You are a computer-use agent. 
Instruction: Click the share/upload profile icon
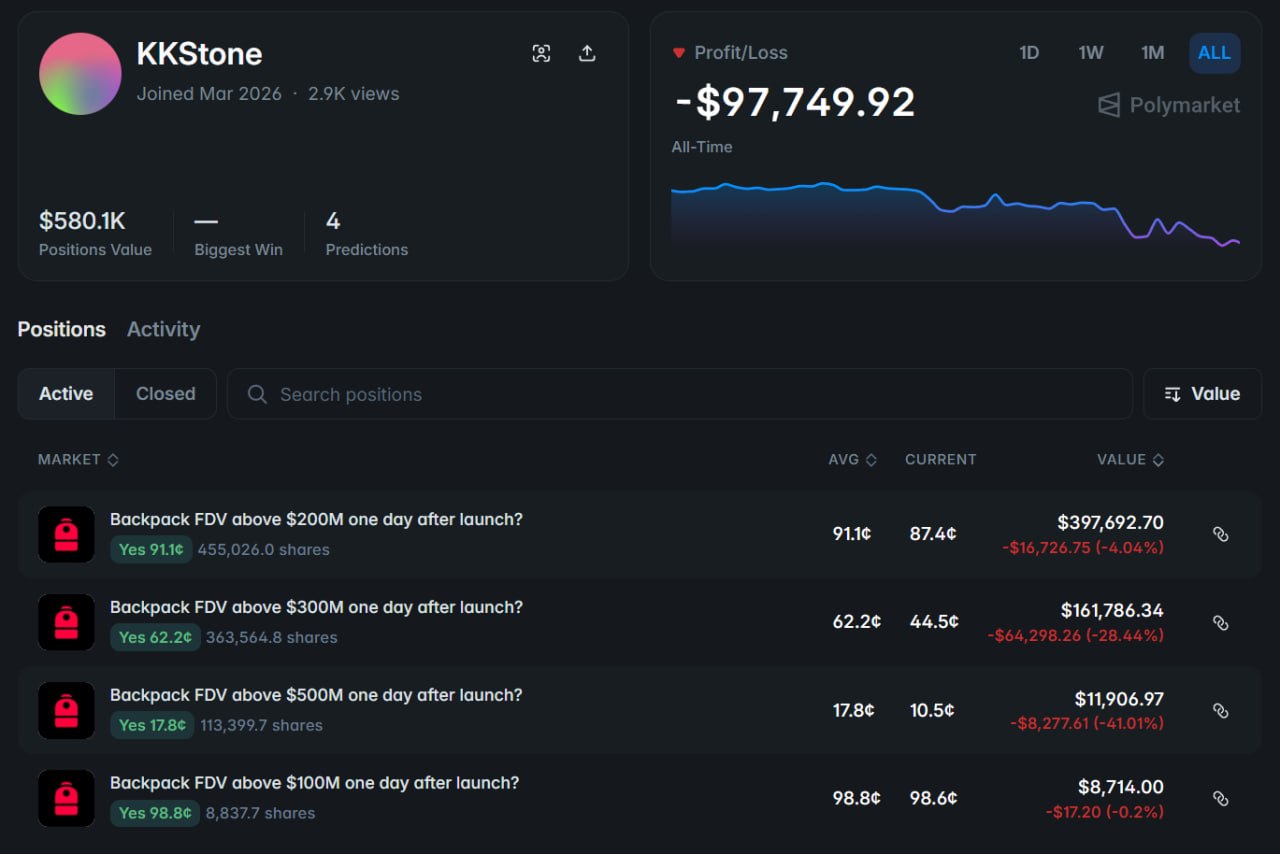(587, 54)
